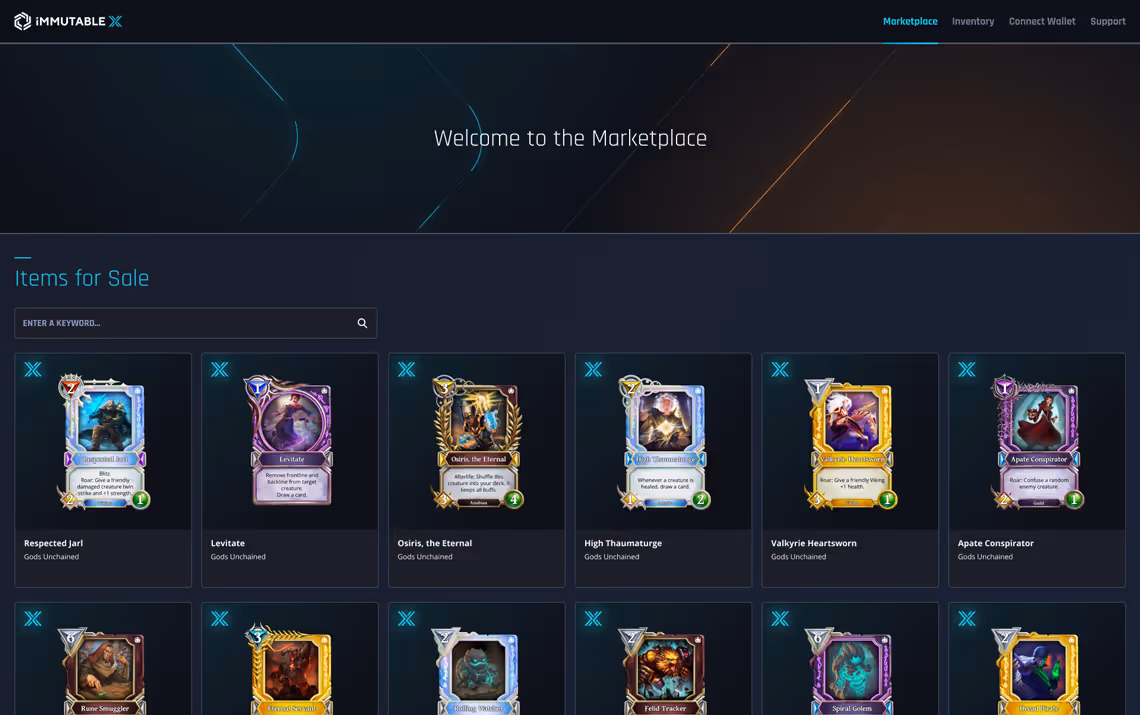Open the Inventory tab
Viewport: 1140px width, 715px height.
(973, 21)
